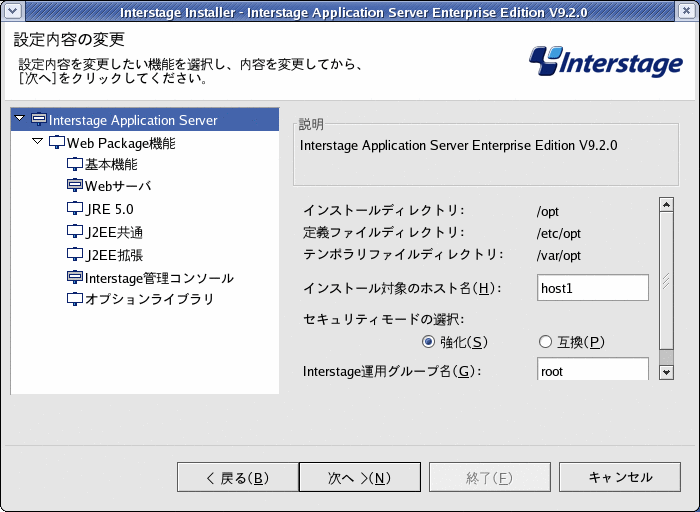Click the settings scrollbar up arrow

tap(667, 205)
